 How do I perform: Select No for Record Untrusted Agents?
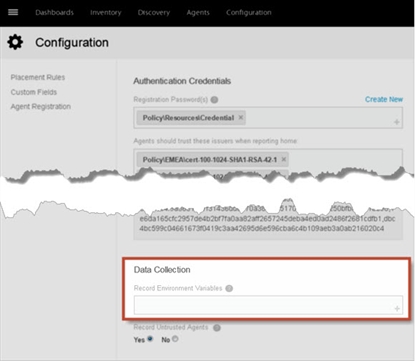click(175, 339)
